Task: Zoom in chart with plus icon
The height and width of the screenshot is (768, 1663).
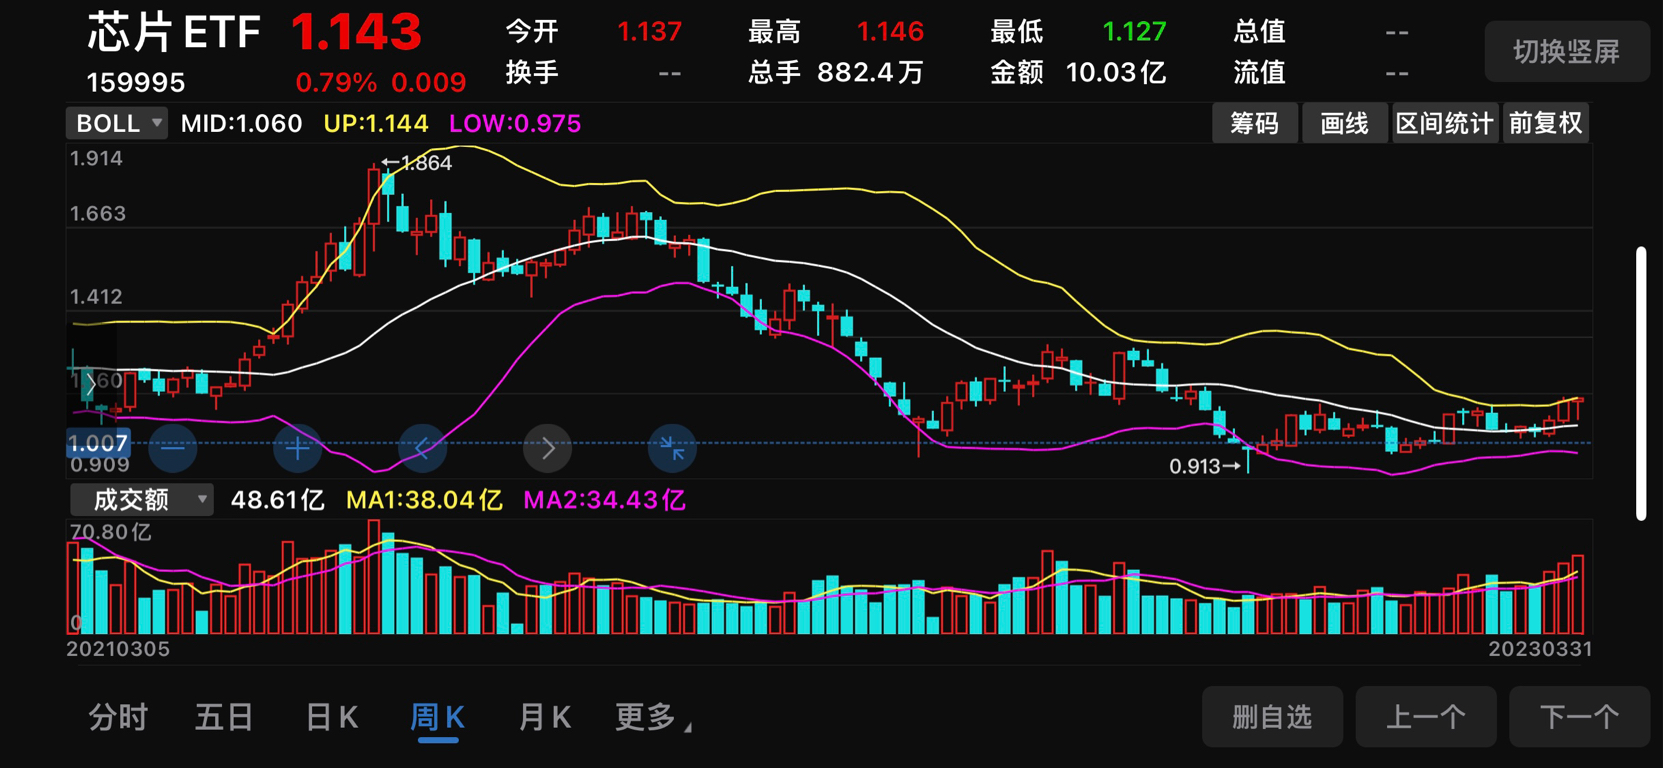Action: point(297,448)
